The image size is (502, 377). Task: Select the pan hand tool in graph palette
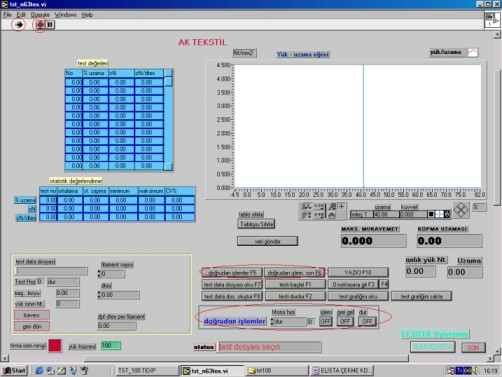332,215
